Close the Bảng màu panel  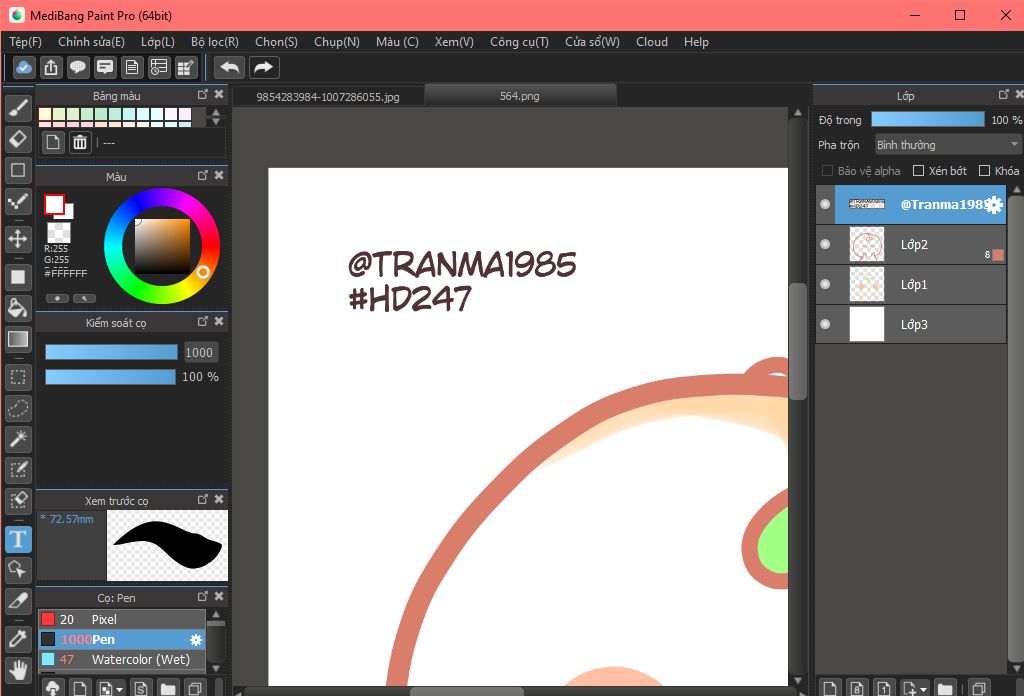click(x=219, y=95)
